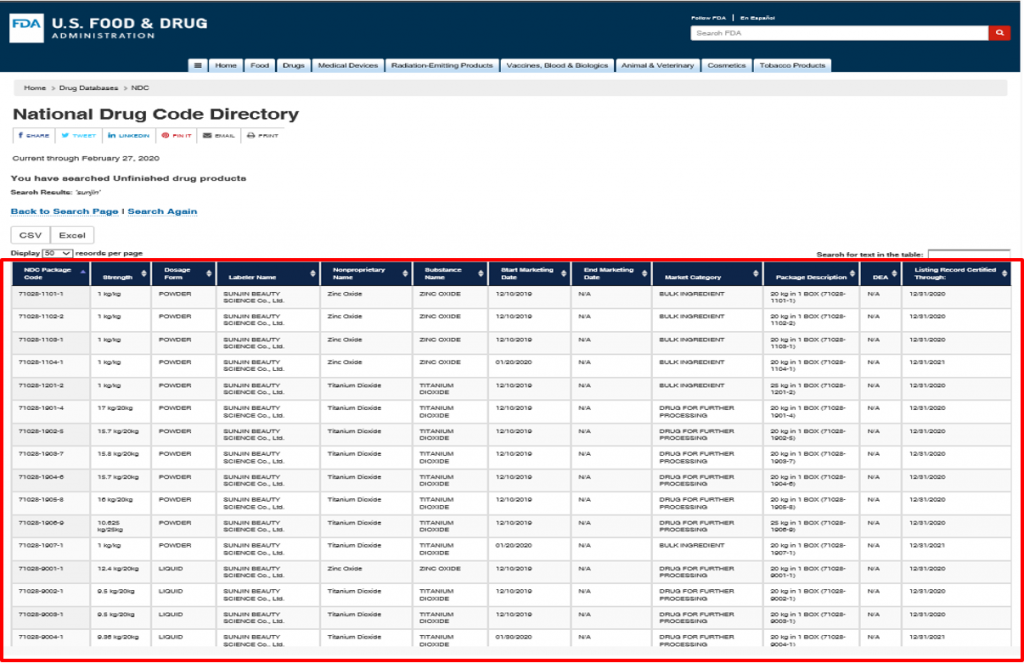Email this page using the Email icon
1024x663 pixels.
click(x=219, y=135)
